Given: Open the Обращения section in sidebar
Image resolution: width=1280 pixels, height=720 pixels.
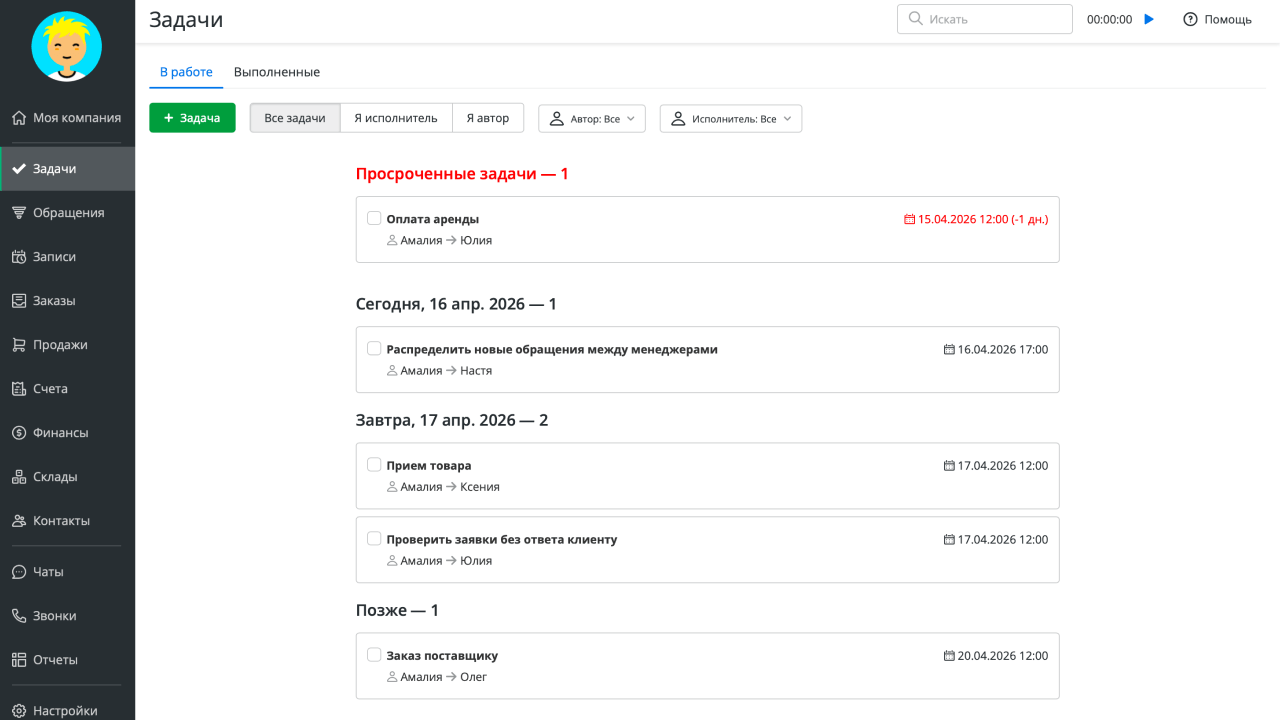Looking at the screenshot, I should coord(62,212).
